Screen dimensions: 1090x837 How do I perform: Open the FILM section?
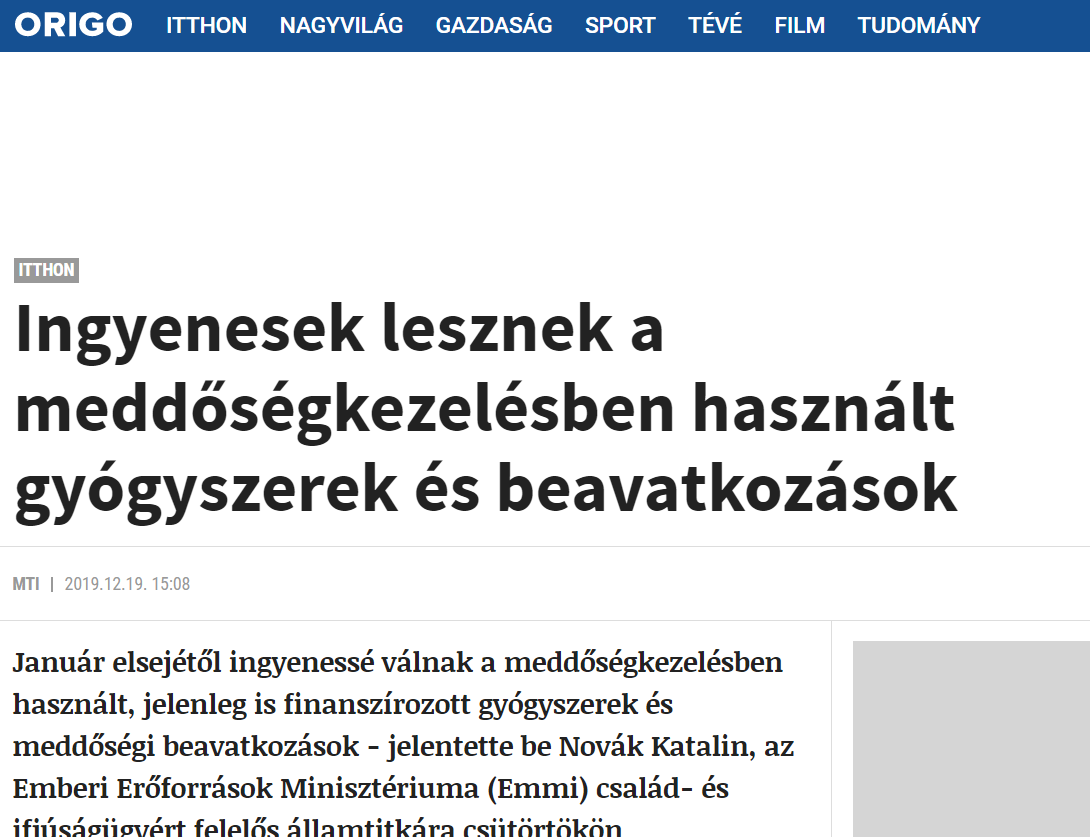pos(800,26)
